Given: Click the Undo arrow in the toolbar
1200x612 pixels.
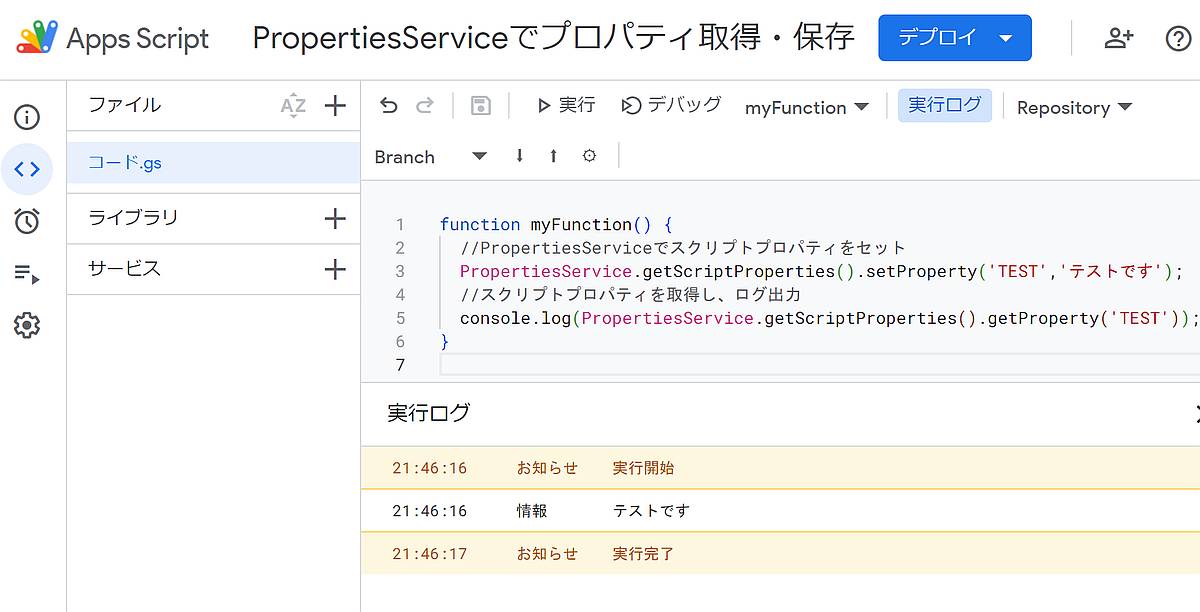Looking at the screenshot, I should tap(390, 107).
